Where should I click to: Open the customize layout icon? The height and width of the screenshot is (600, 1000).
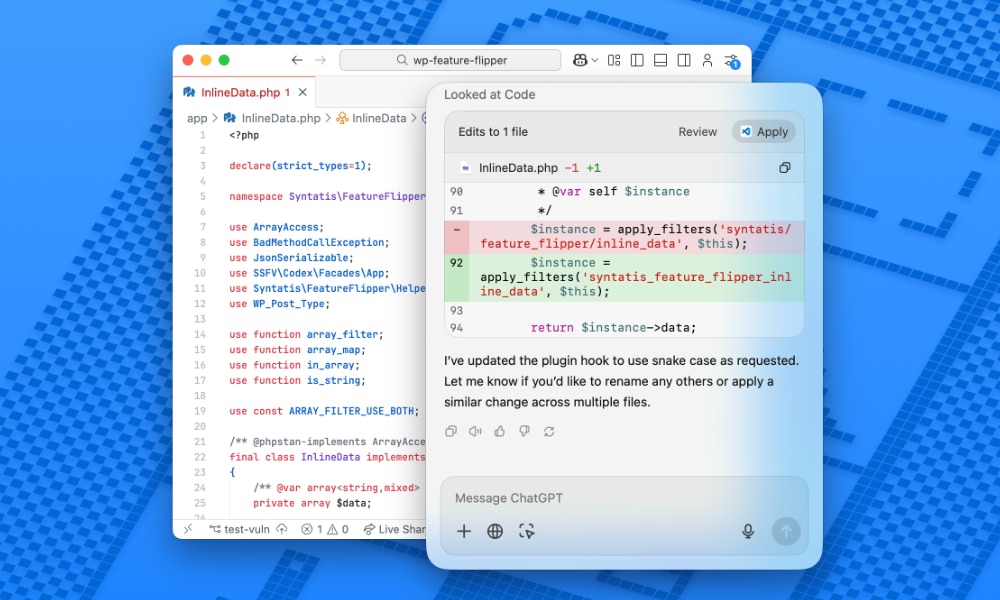pyautogui.click(x=614, y=60)
